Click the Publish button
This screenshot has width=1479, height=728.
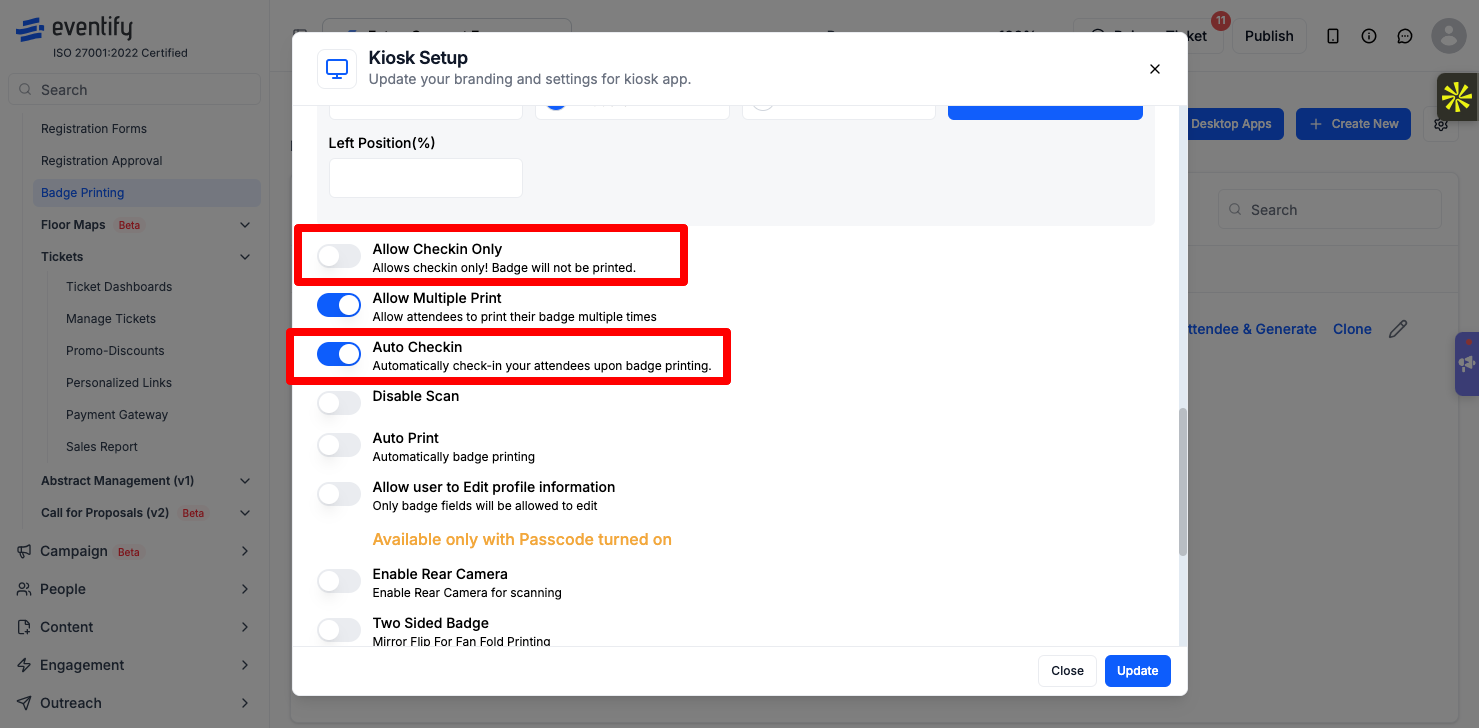1269,36
